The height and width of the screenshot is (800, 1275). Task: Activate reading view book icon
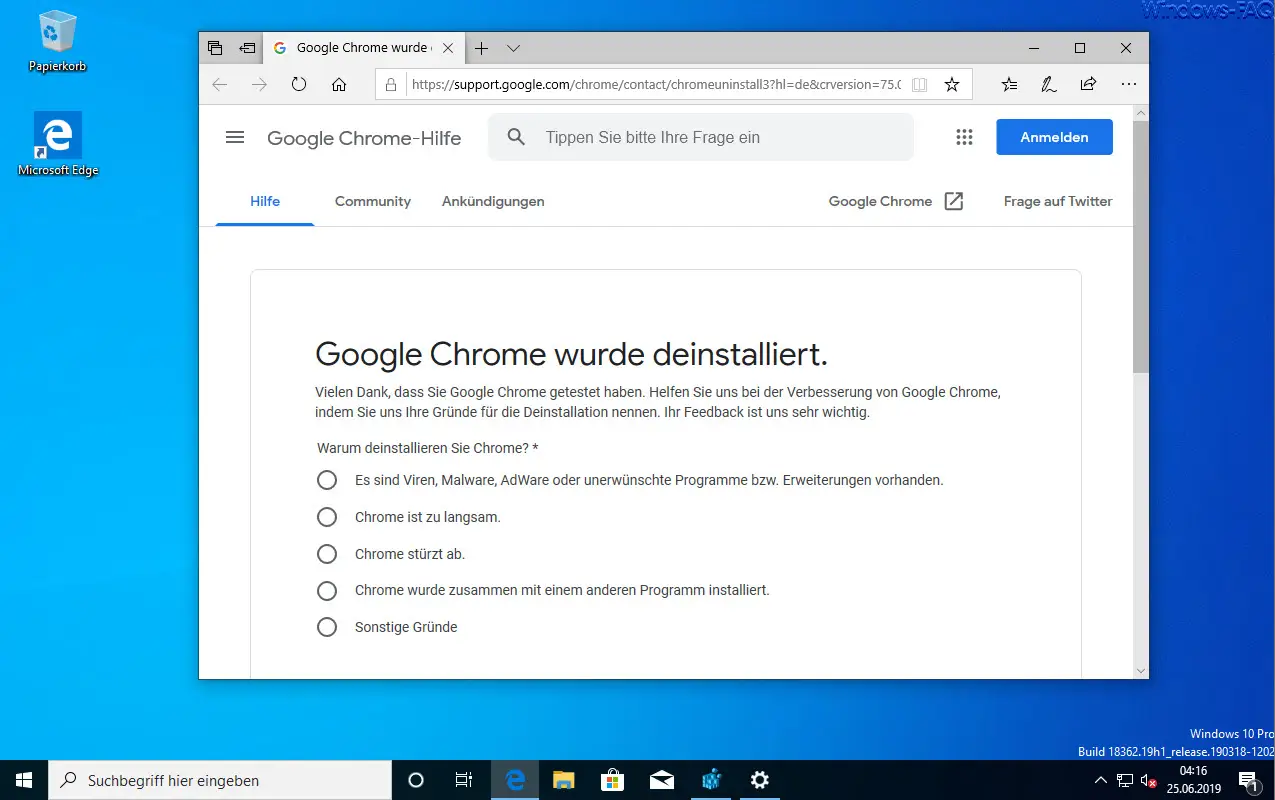pos(919,84)
